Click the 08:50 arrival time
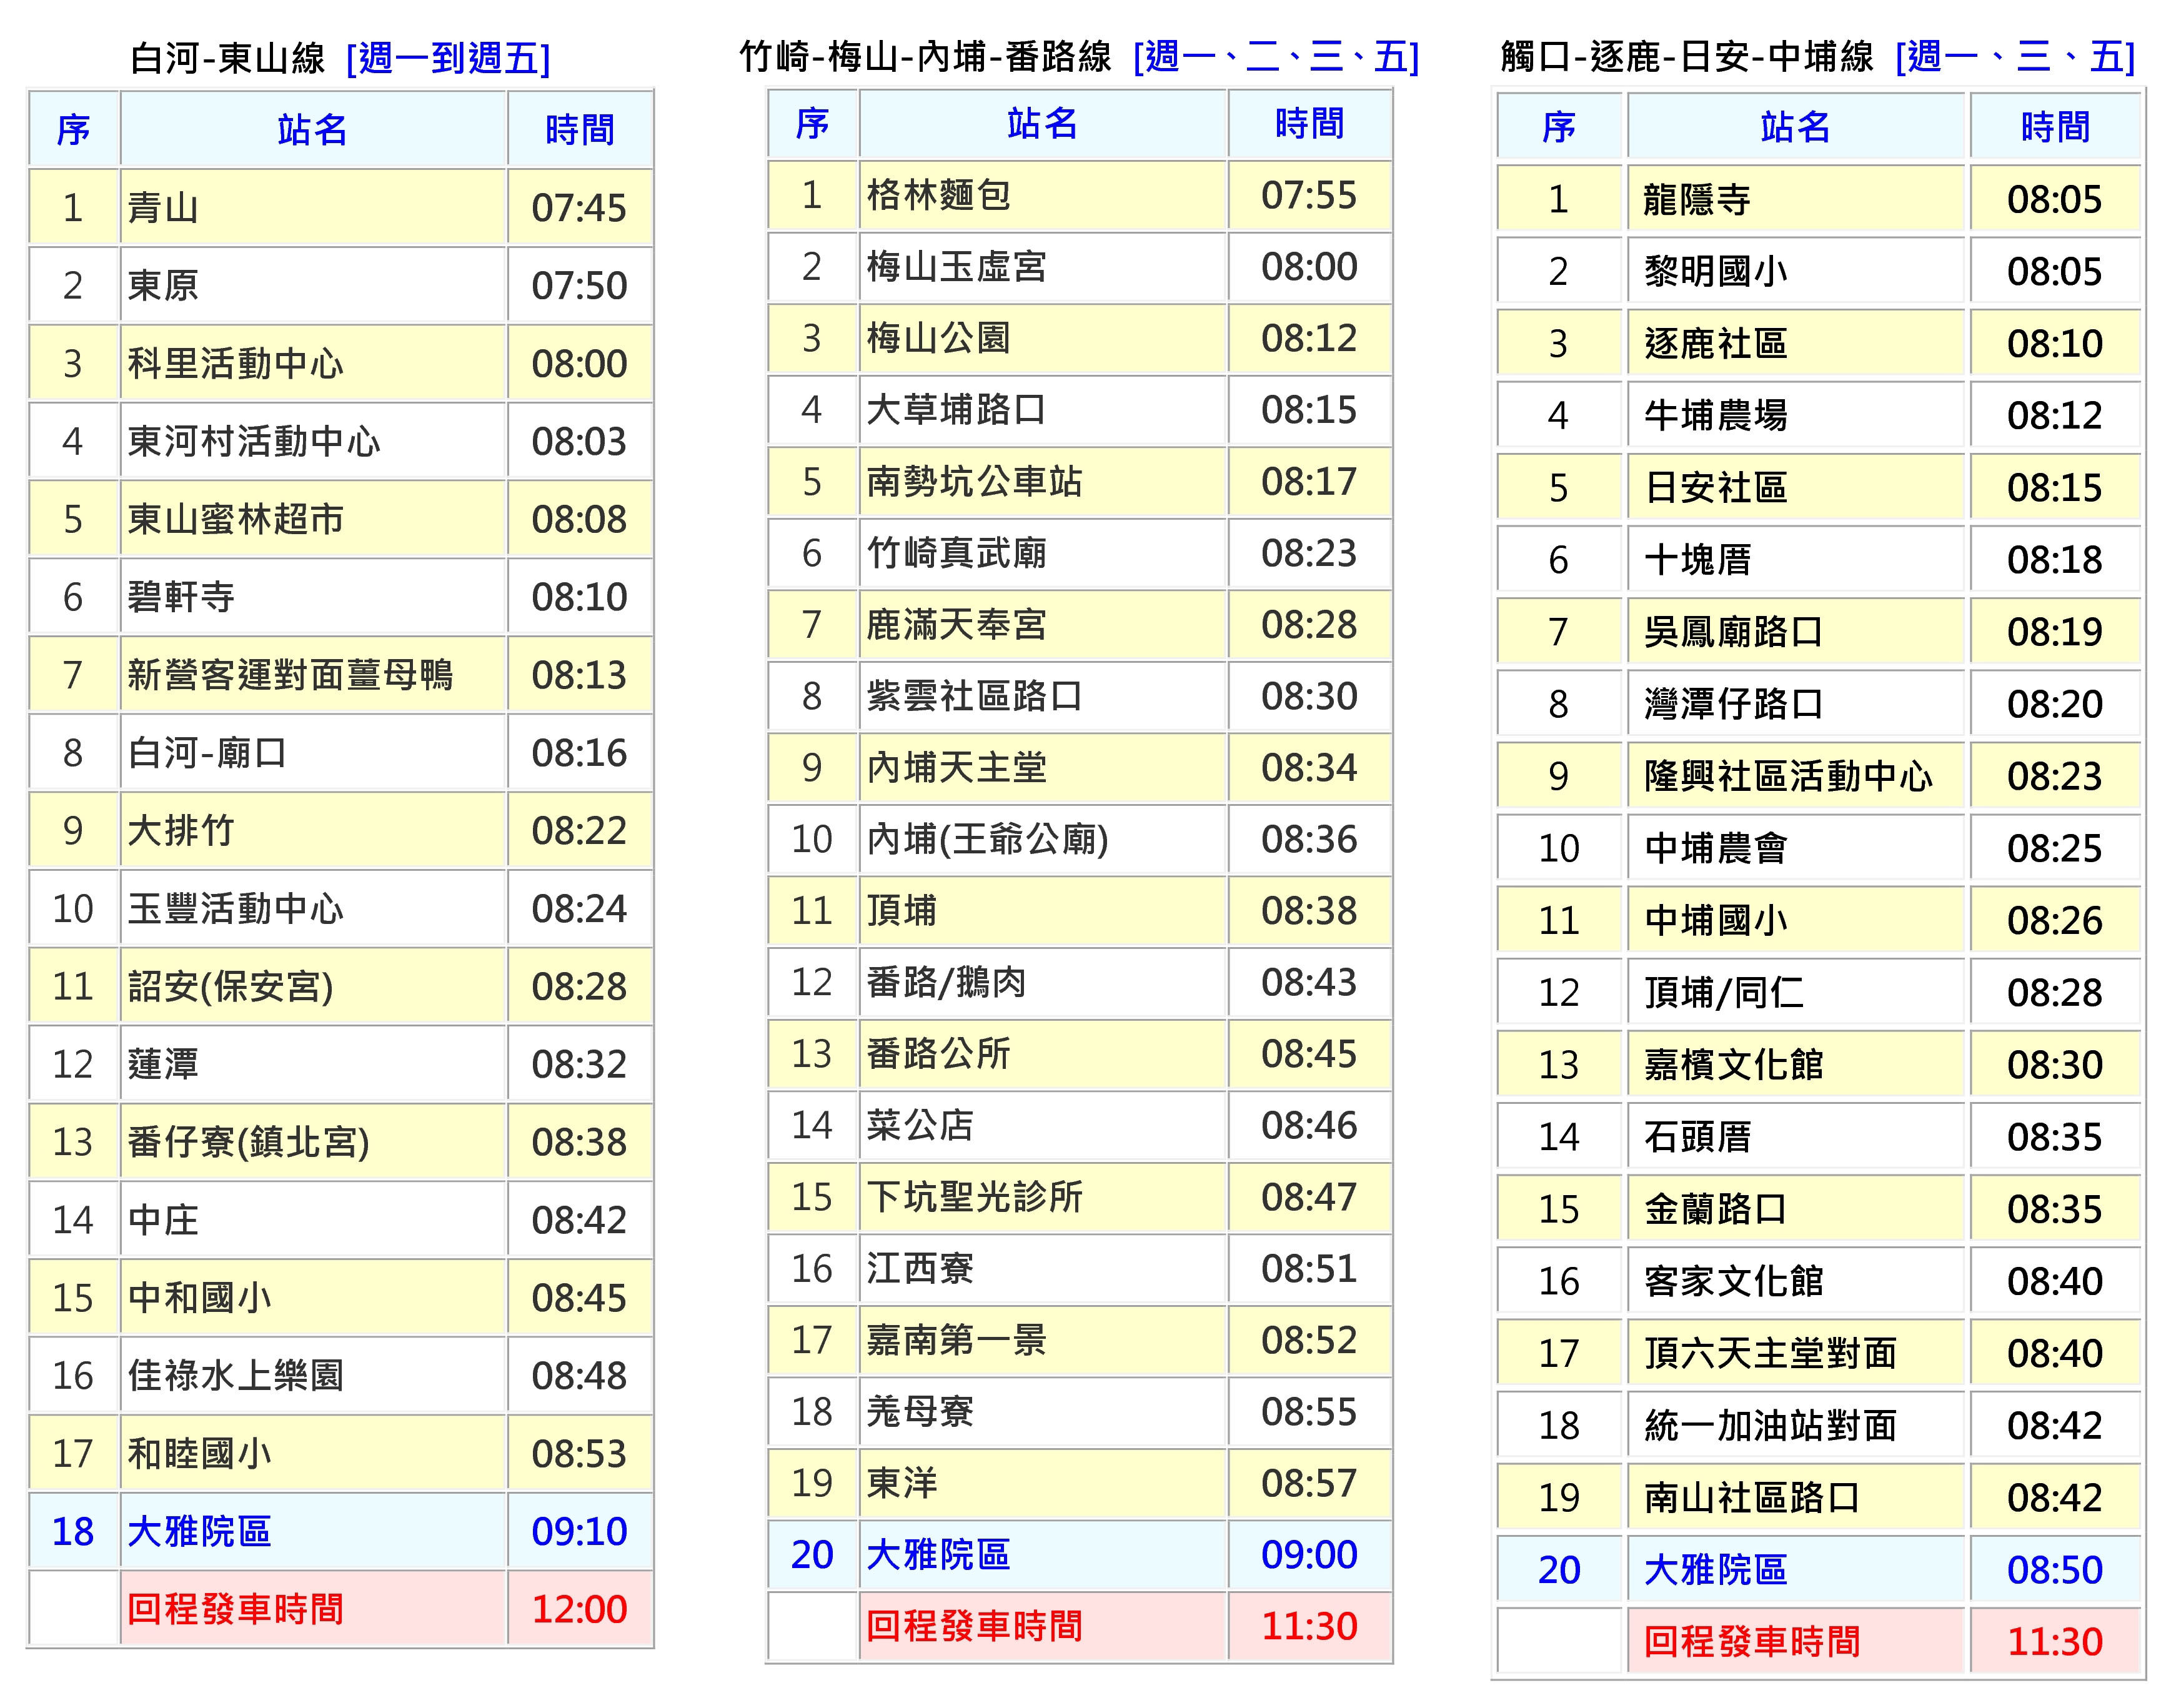 2055,1571
